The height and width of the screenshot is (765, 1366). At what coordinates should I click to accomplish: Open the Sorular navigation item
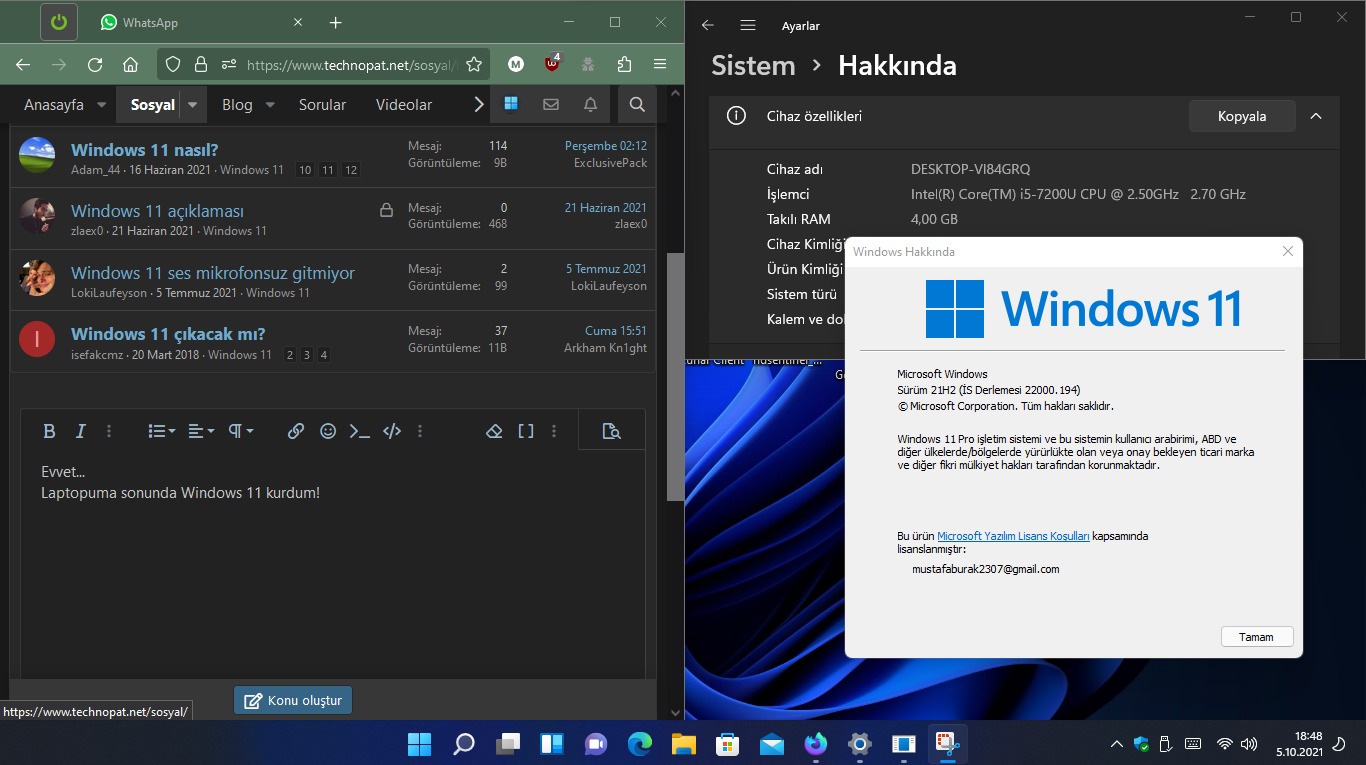(x=322, y=105)
